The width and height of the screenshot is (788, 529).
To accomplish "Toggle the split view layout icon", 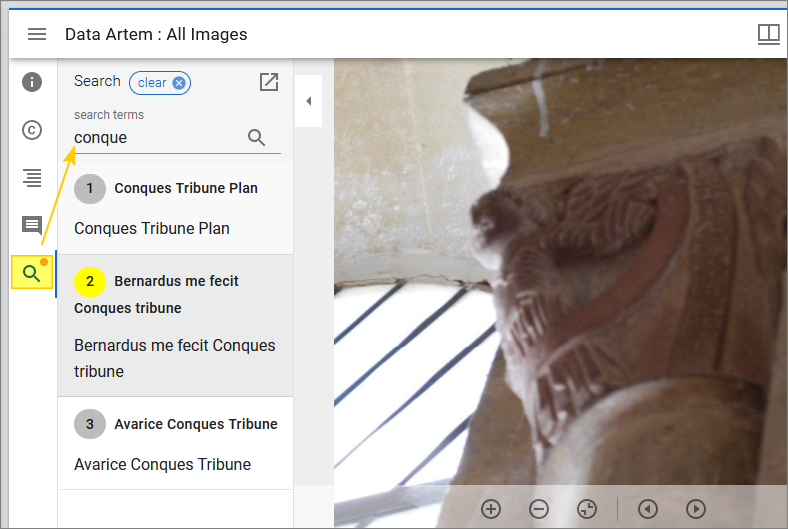I will point(768,34).
